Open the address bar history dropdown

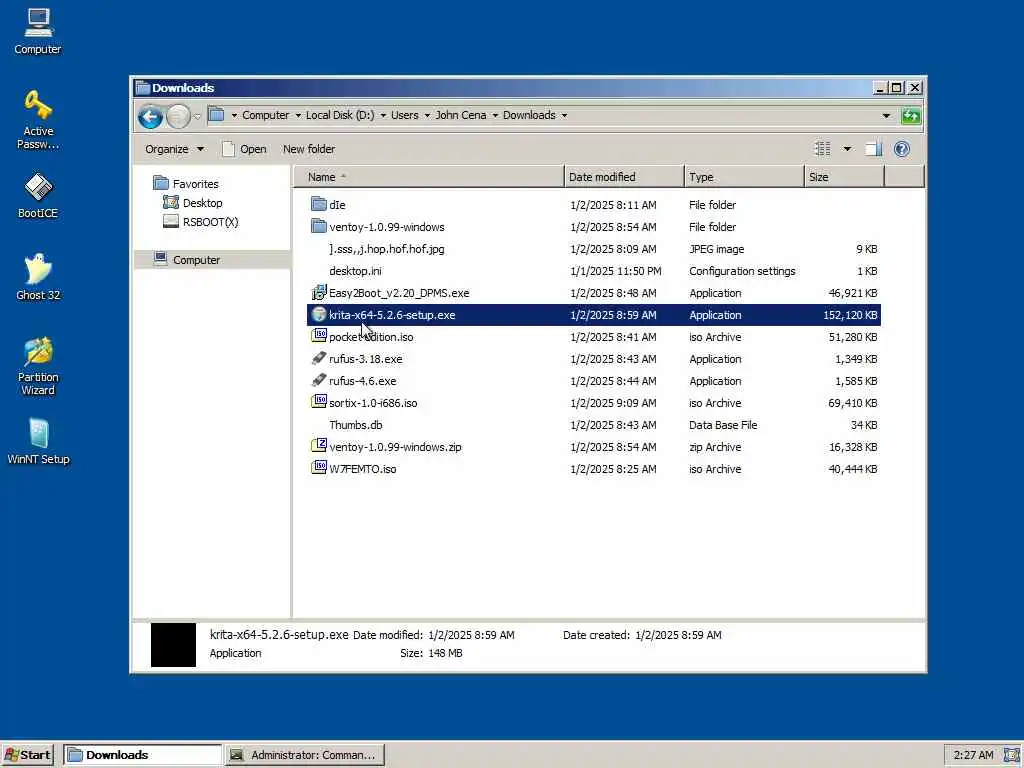886,116
